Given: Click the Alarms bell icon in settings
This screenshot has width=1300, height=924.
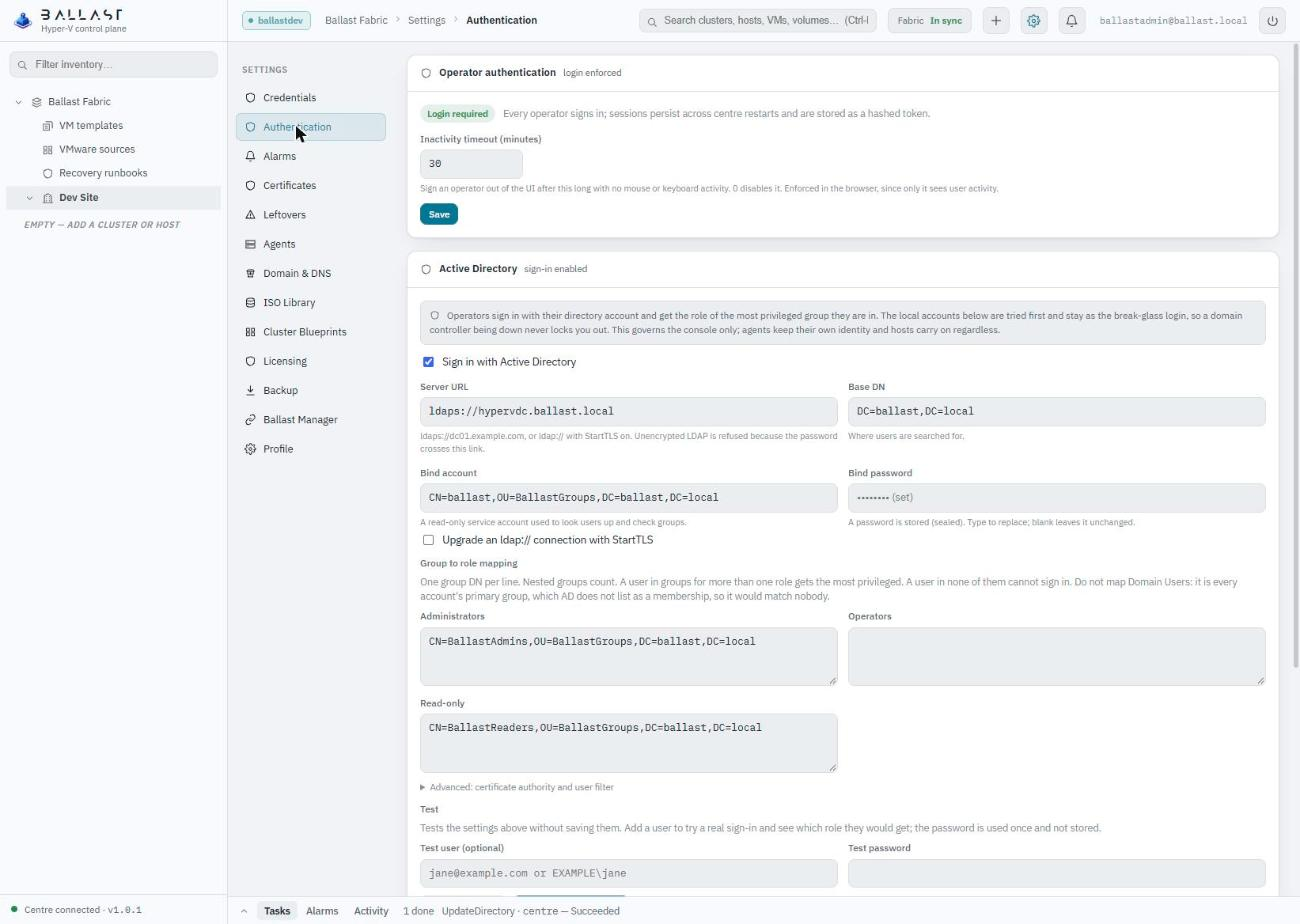Looking at the screenshot, I should (250, 156).
